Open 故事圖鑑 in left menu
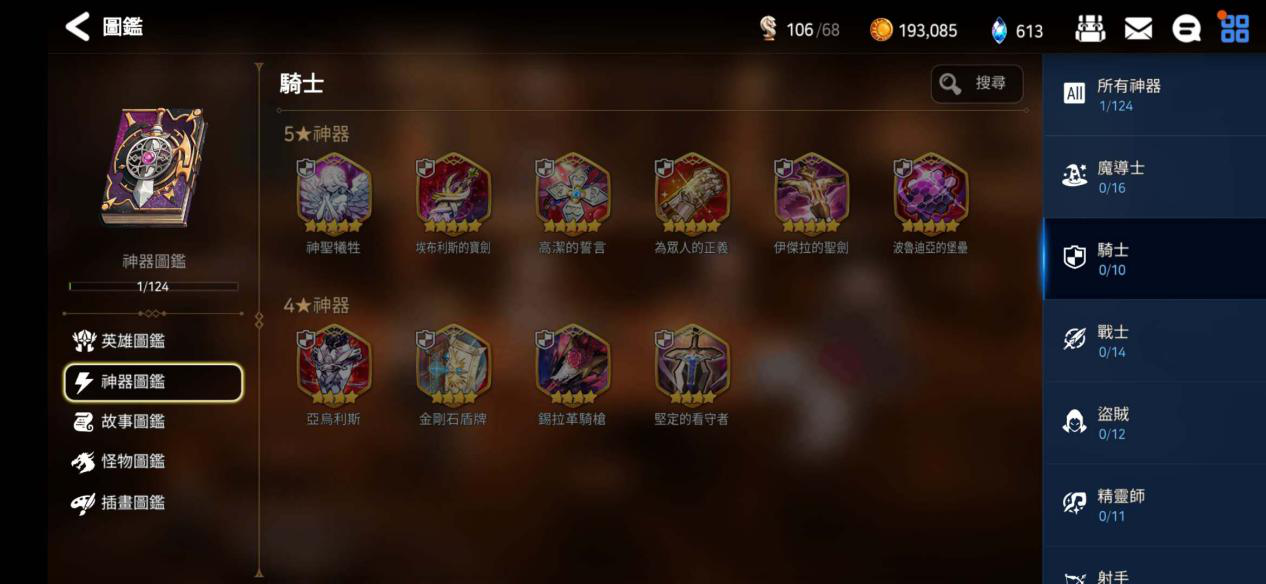 click(x=119, y=422)
